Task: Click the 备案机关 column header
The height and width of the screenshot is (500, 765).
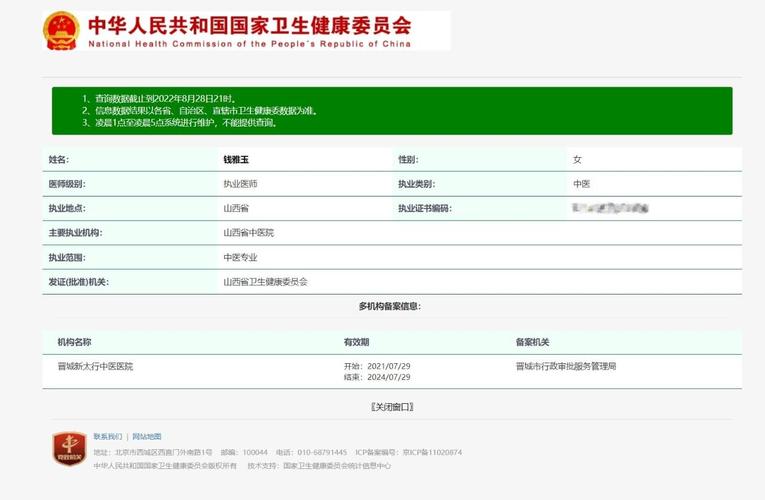Action: (532, 342)
